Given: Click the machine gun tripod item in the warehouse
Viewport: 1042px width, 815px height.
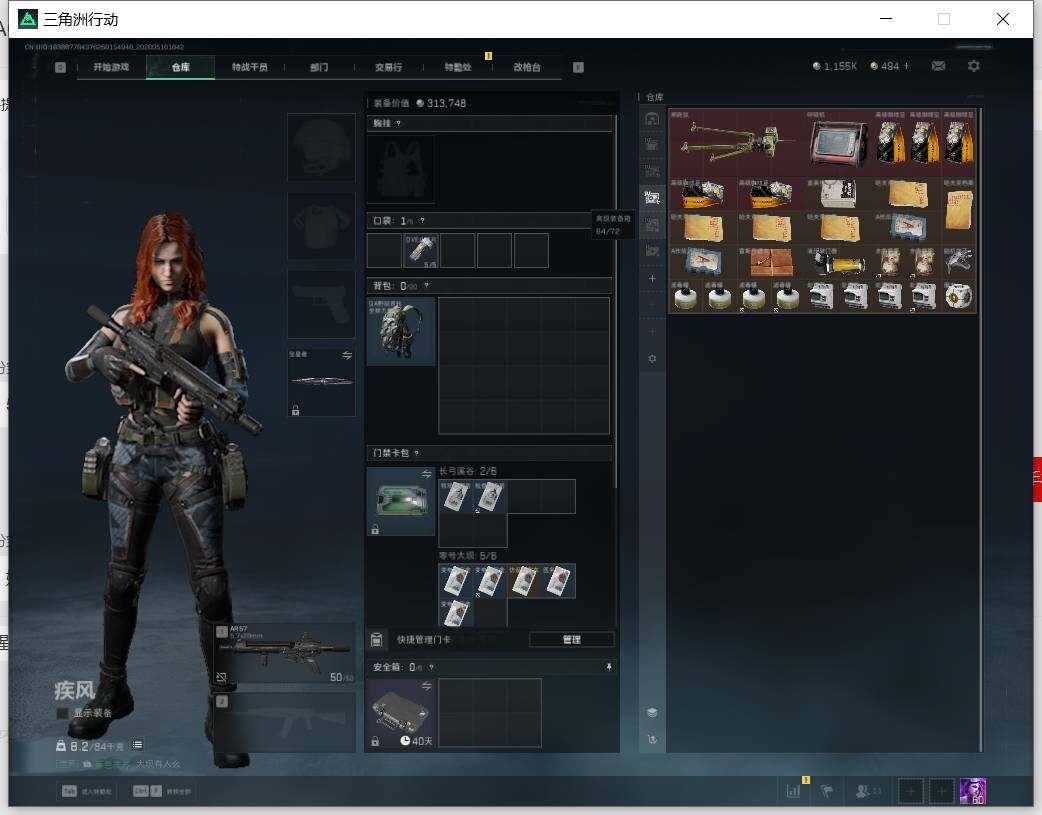Looking at the screenshot, I should pos(736,142).
